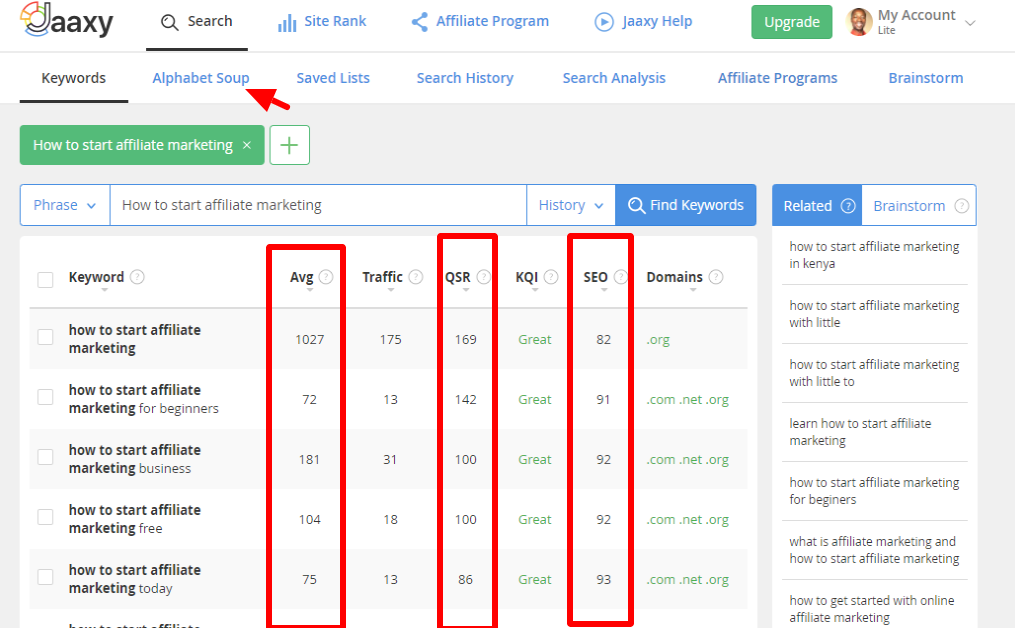Viewport: 1015px width, 628px height.
Task: Expand the My Account dropdown chevron
Action: [x=970, y=23]
